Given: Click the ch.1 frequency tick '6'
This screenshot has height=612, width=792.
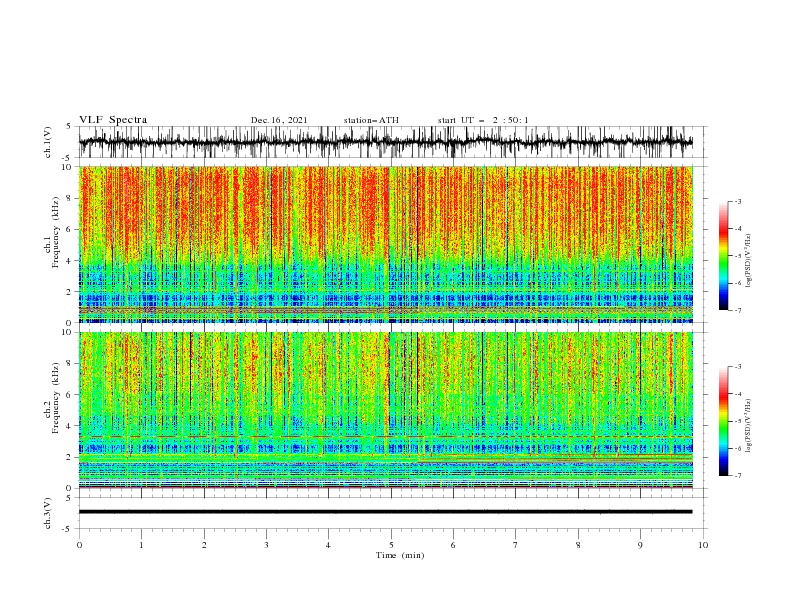Looking at the screenshot, I should tap(70, 229).
